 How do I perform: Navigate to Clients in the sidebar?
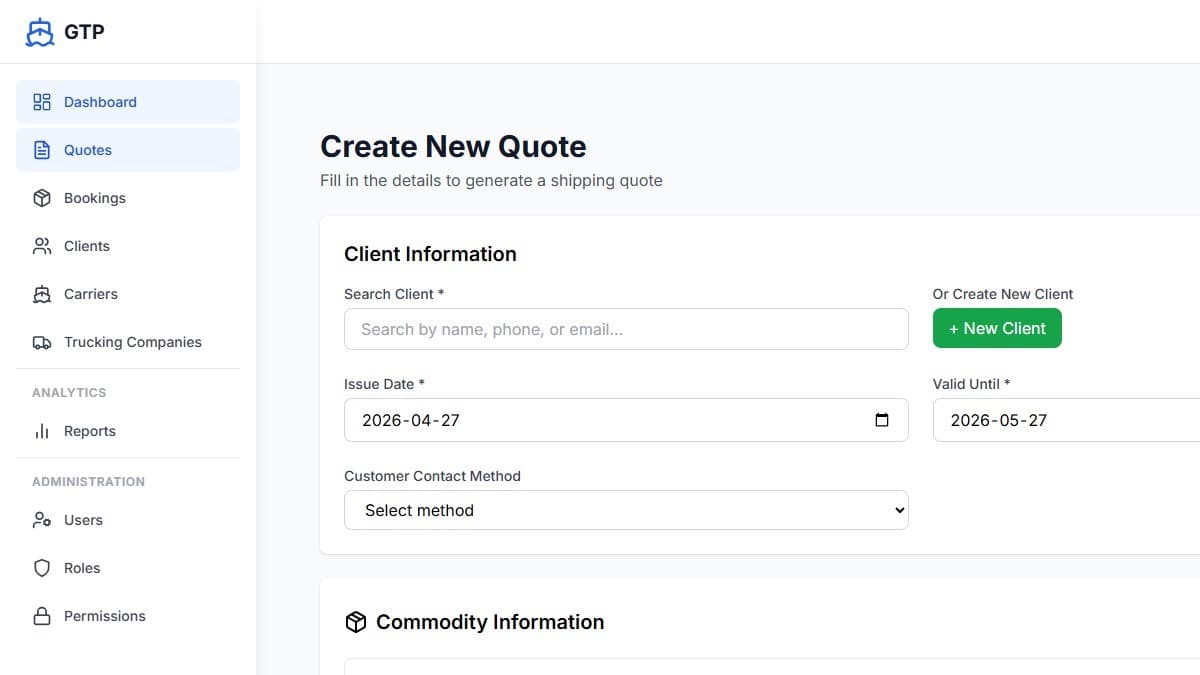128,246
